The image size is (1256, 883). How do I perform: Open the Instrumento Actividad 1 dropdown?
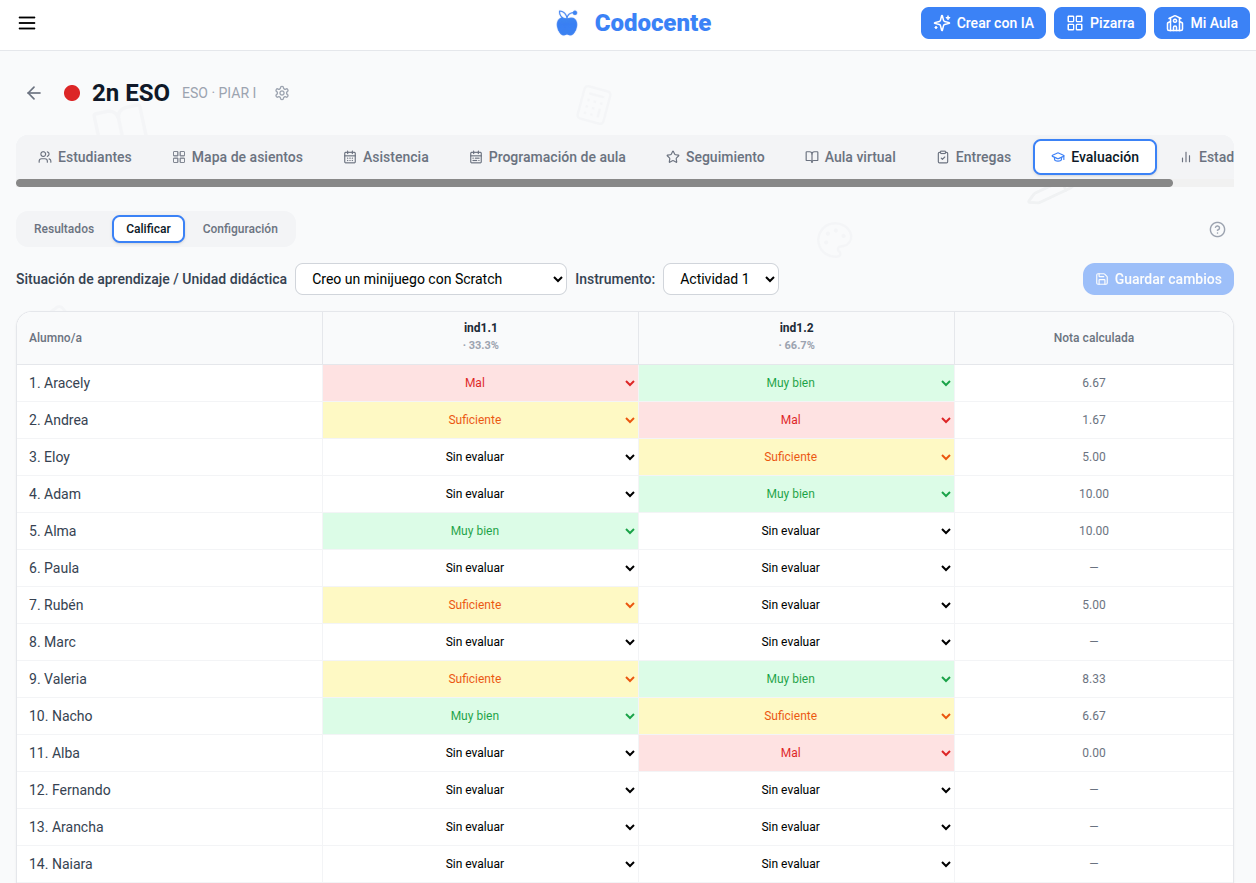click(x=721, y=279)
